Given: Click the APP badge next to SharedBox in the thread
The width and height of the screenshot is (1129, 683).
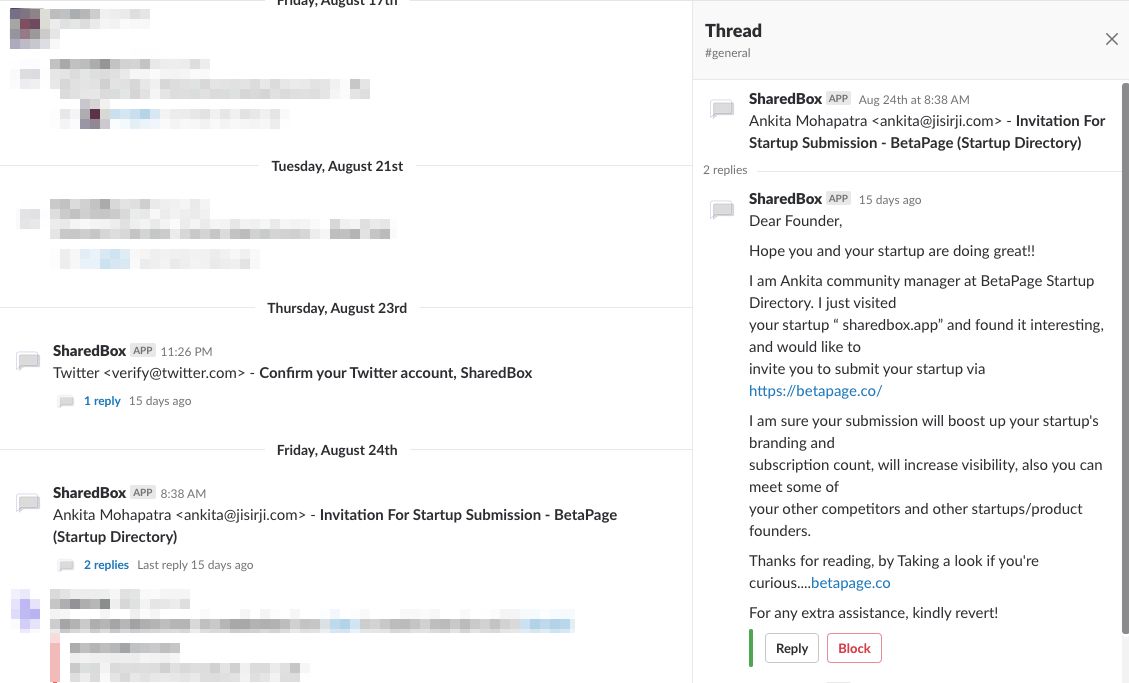Looking at the screenshot, I should tap(838, 98).
